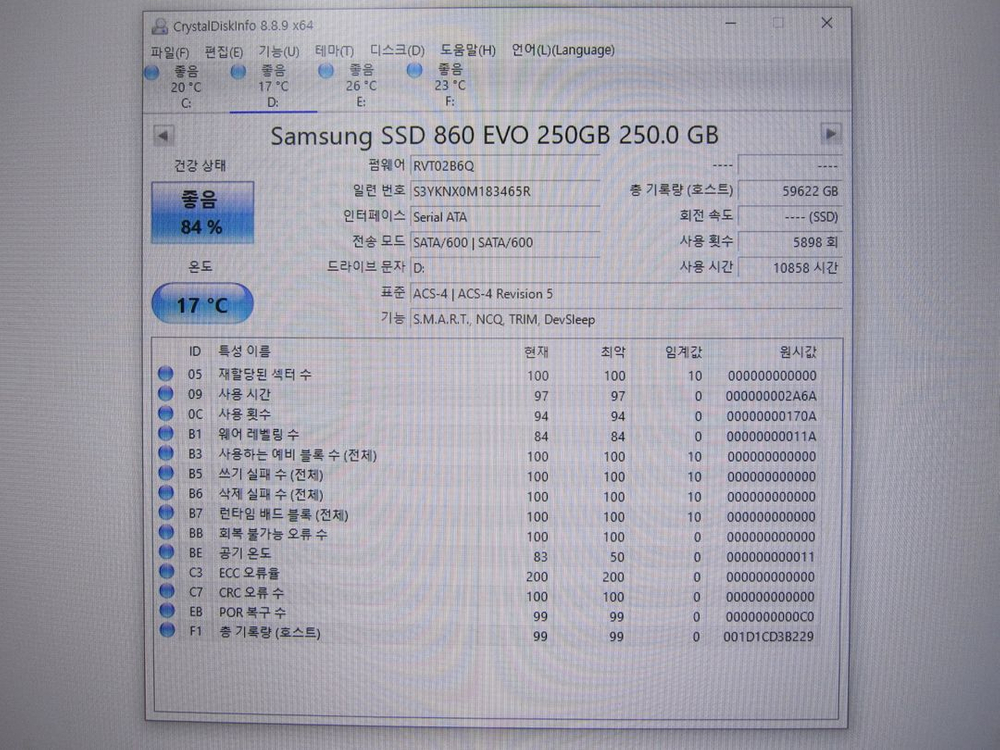Click the CrystalDiskInfo title bar icon
This screenshot has height=750, width=1000.
click(161, 23)
